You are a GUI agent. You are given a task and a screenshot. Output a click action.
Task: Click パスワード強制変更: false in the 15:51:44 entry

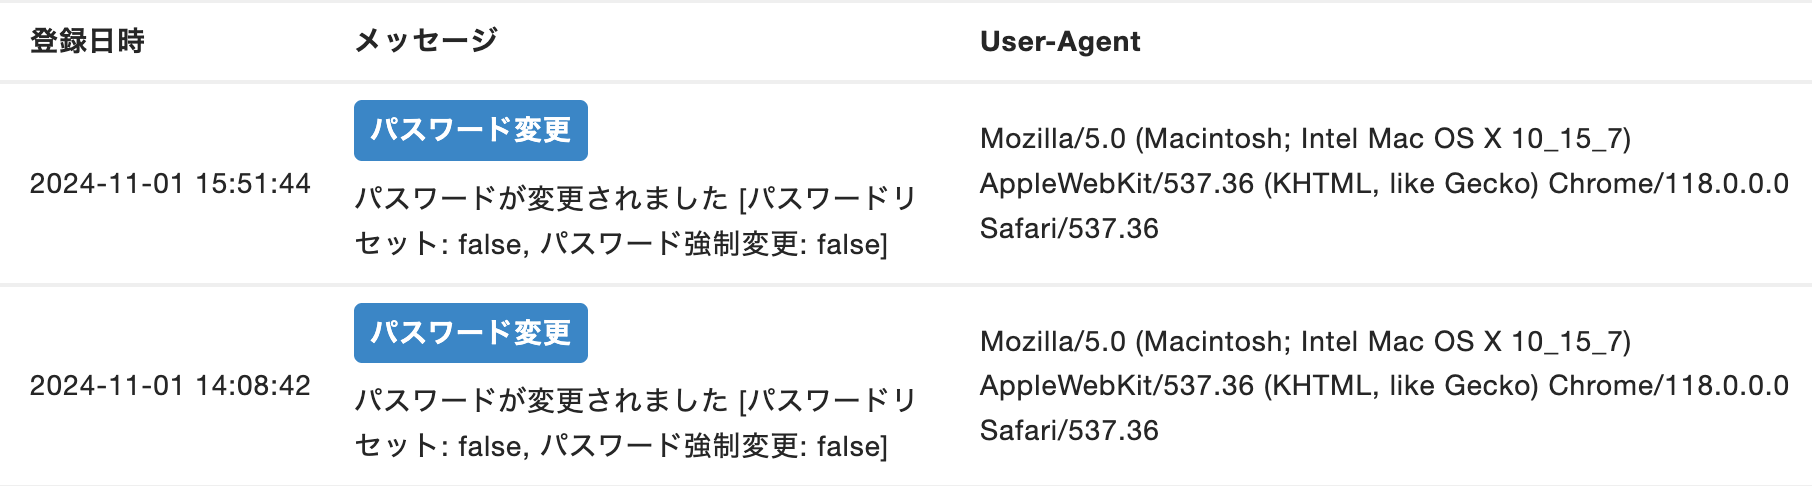click(x=713, y=245)
